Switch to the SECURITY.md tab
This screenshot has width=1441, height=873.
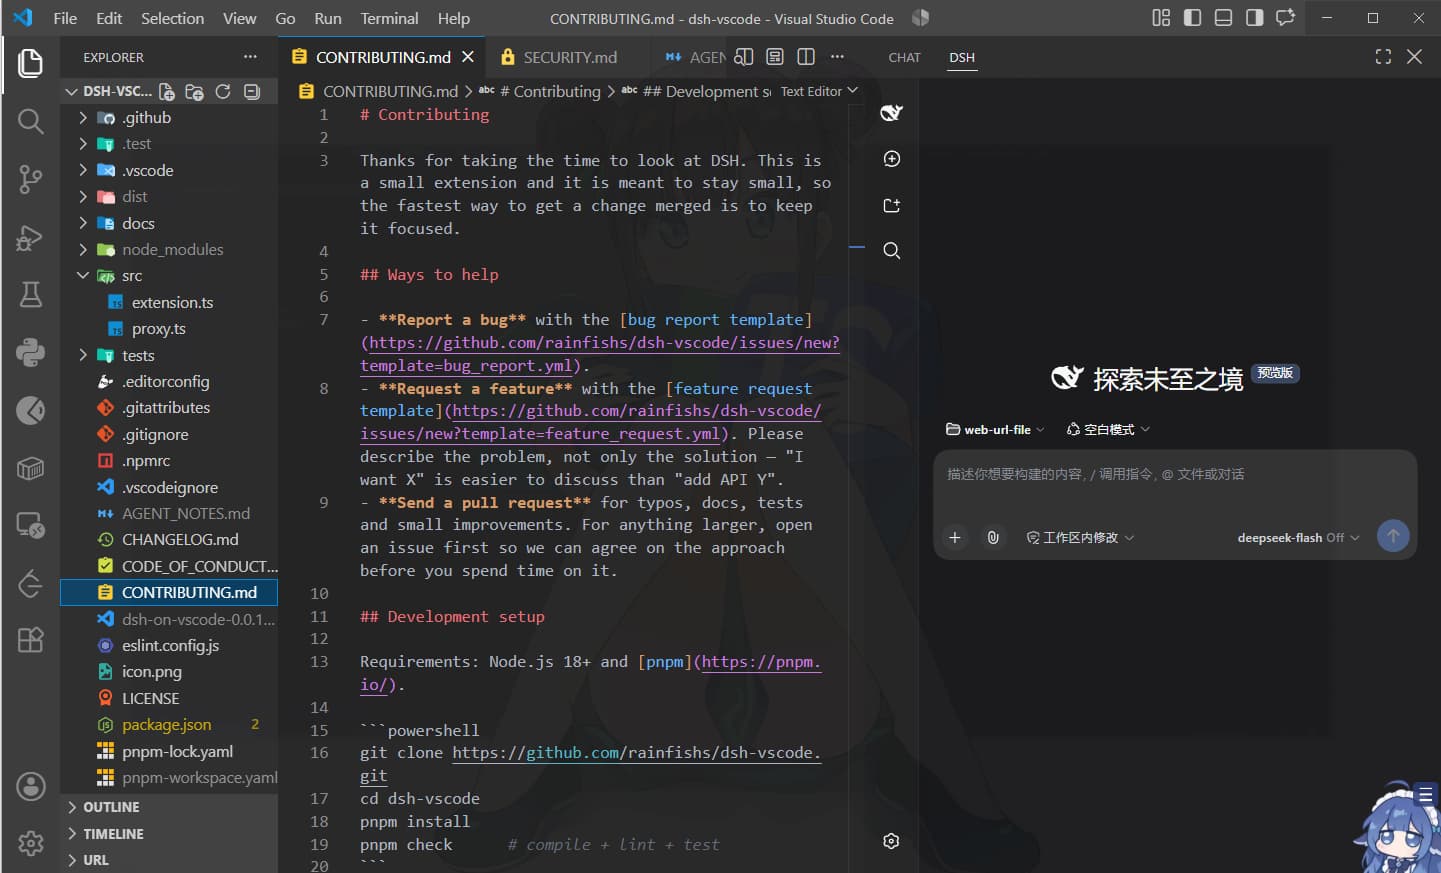click(570, 57)
